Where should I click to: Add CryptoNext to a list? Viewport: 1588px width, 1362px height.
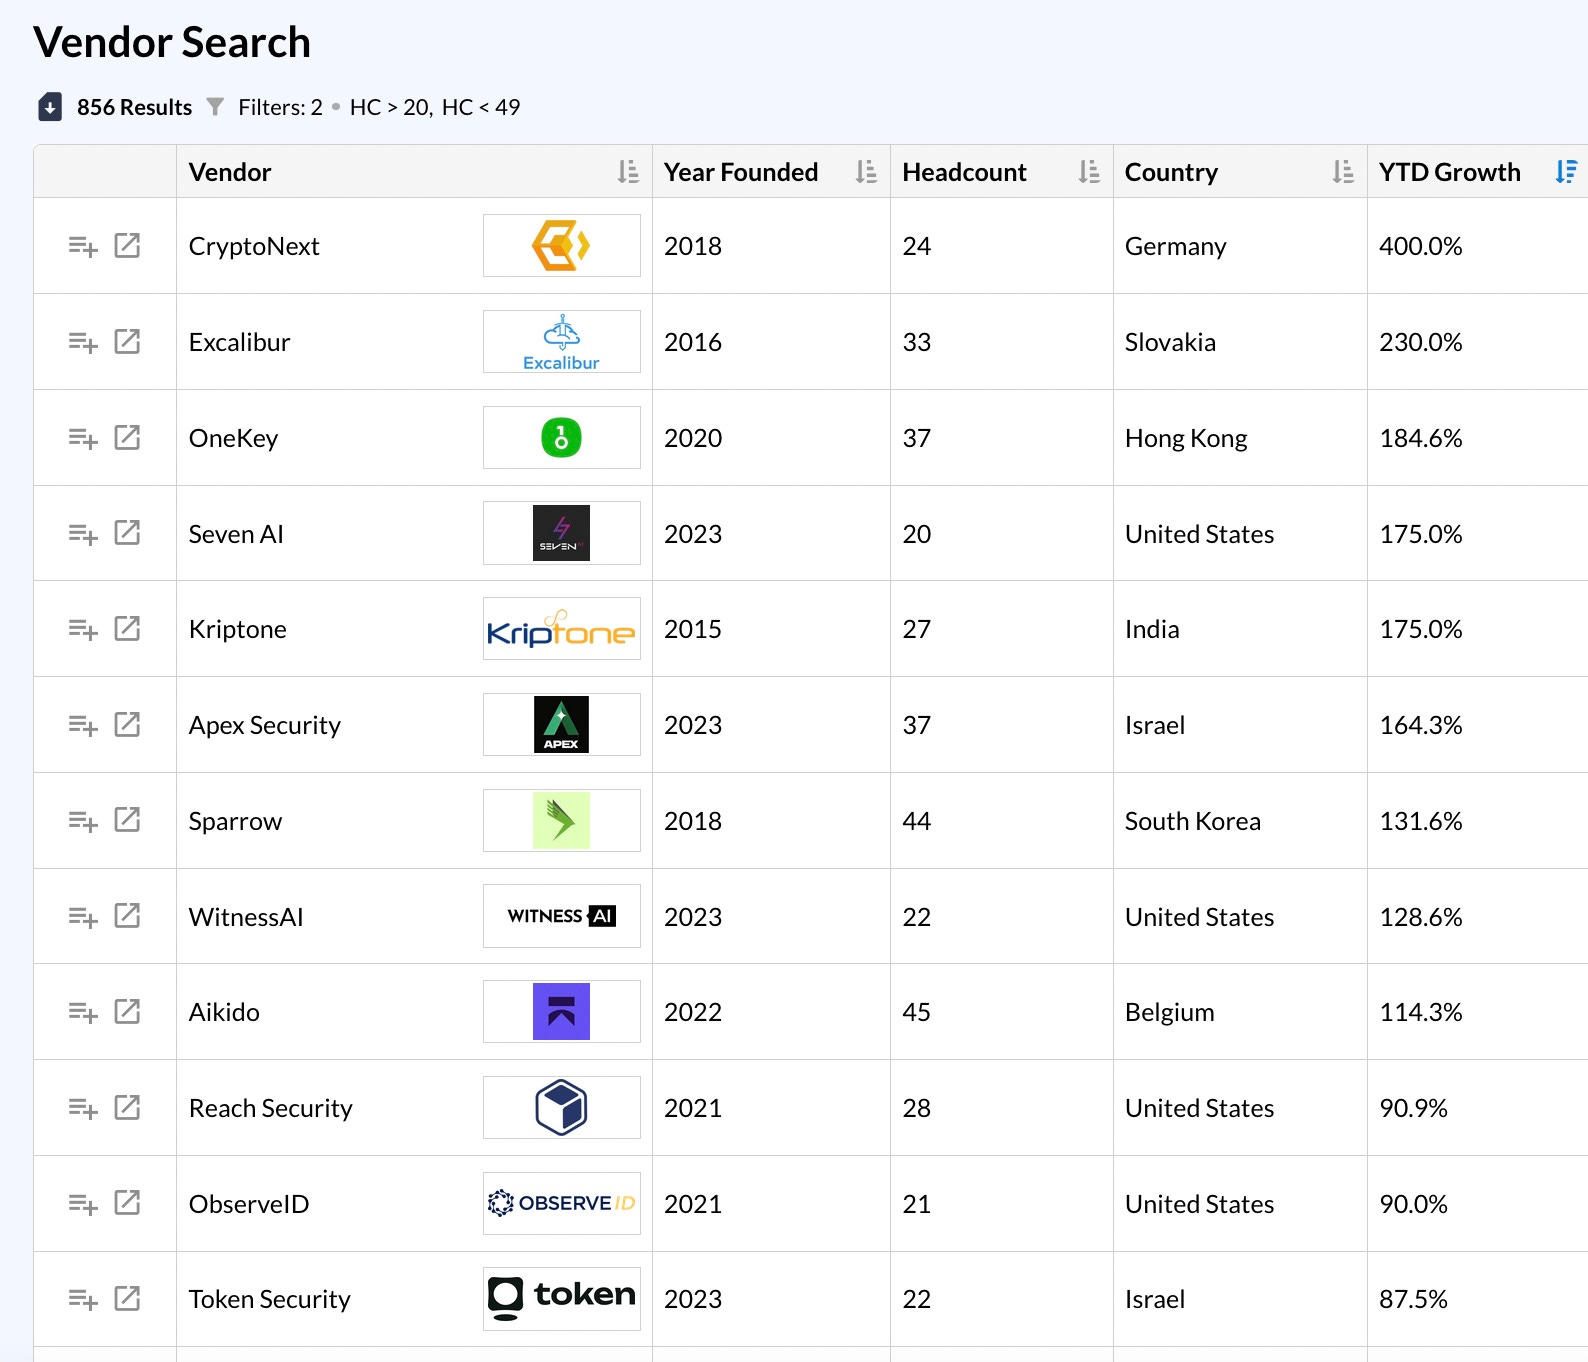pos(83,246)
